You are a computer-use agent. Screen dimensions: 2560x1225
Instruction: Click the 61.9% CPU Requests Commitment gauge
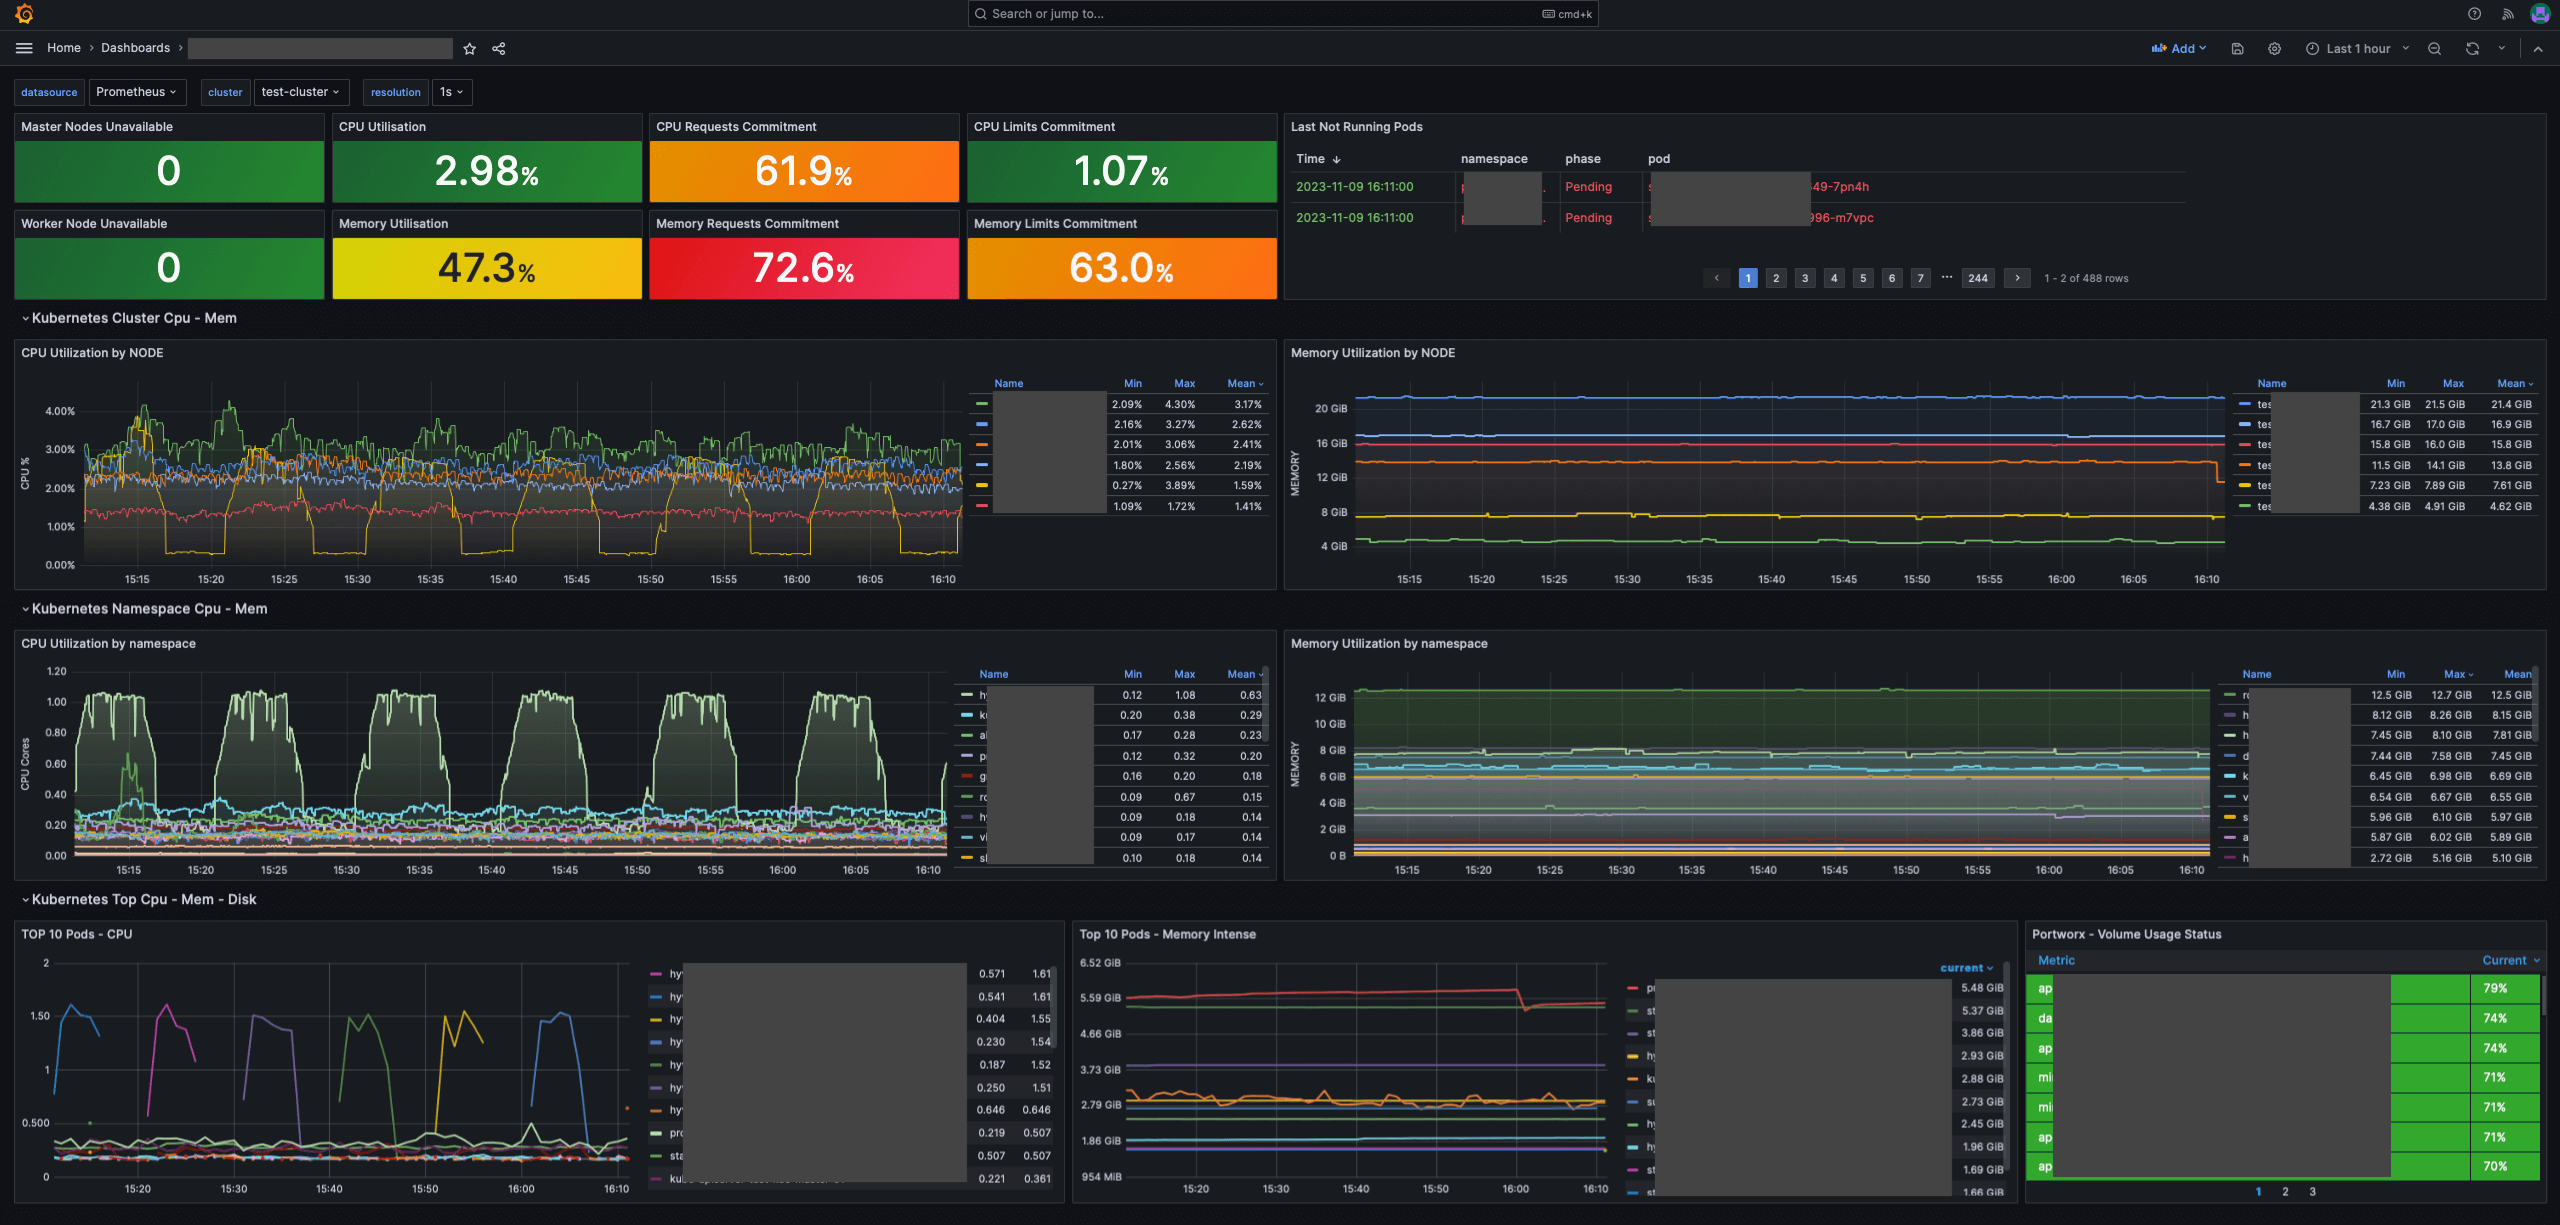click(x=803, y=171)
